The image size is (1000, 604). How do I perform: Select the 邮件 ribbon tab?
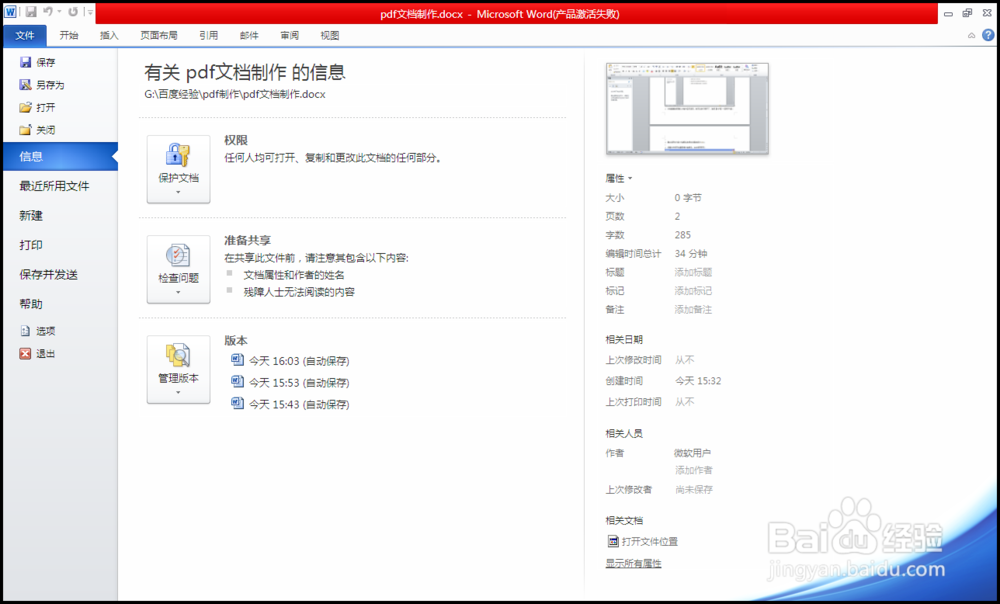pyautogui.click(x=249, y=36)
